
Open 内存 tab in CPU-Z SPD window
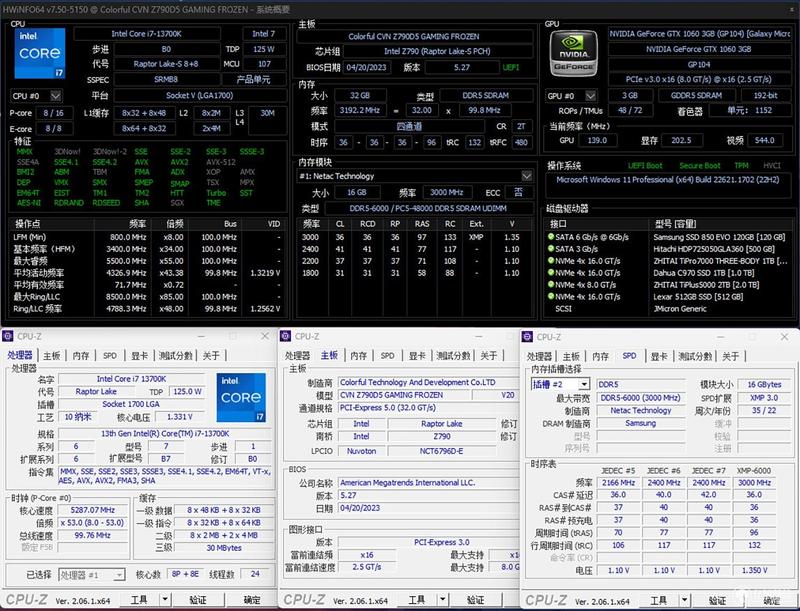coord(600,356)
